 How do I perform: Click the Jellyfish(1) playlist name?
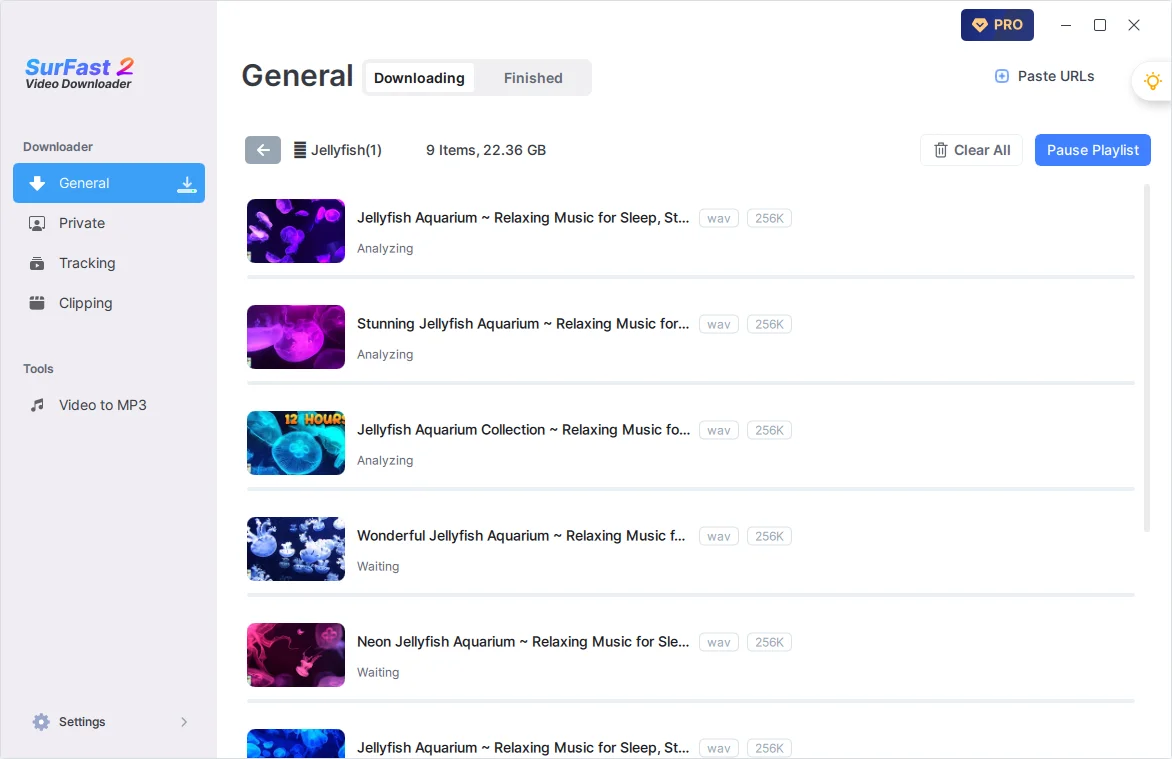[x=346, y=150]
